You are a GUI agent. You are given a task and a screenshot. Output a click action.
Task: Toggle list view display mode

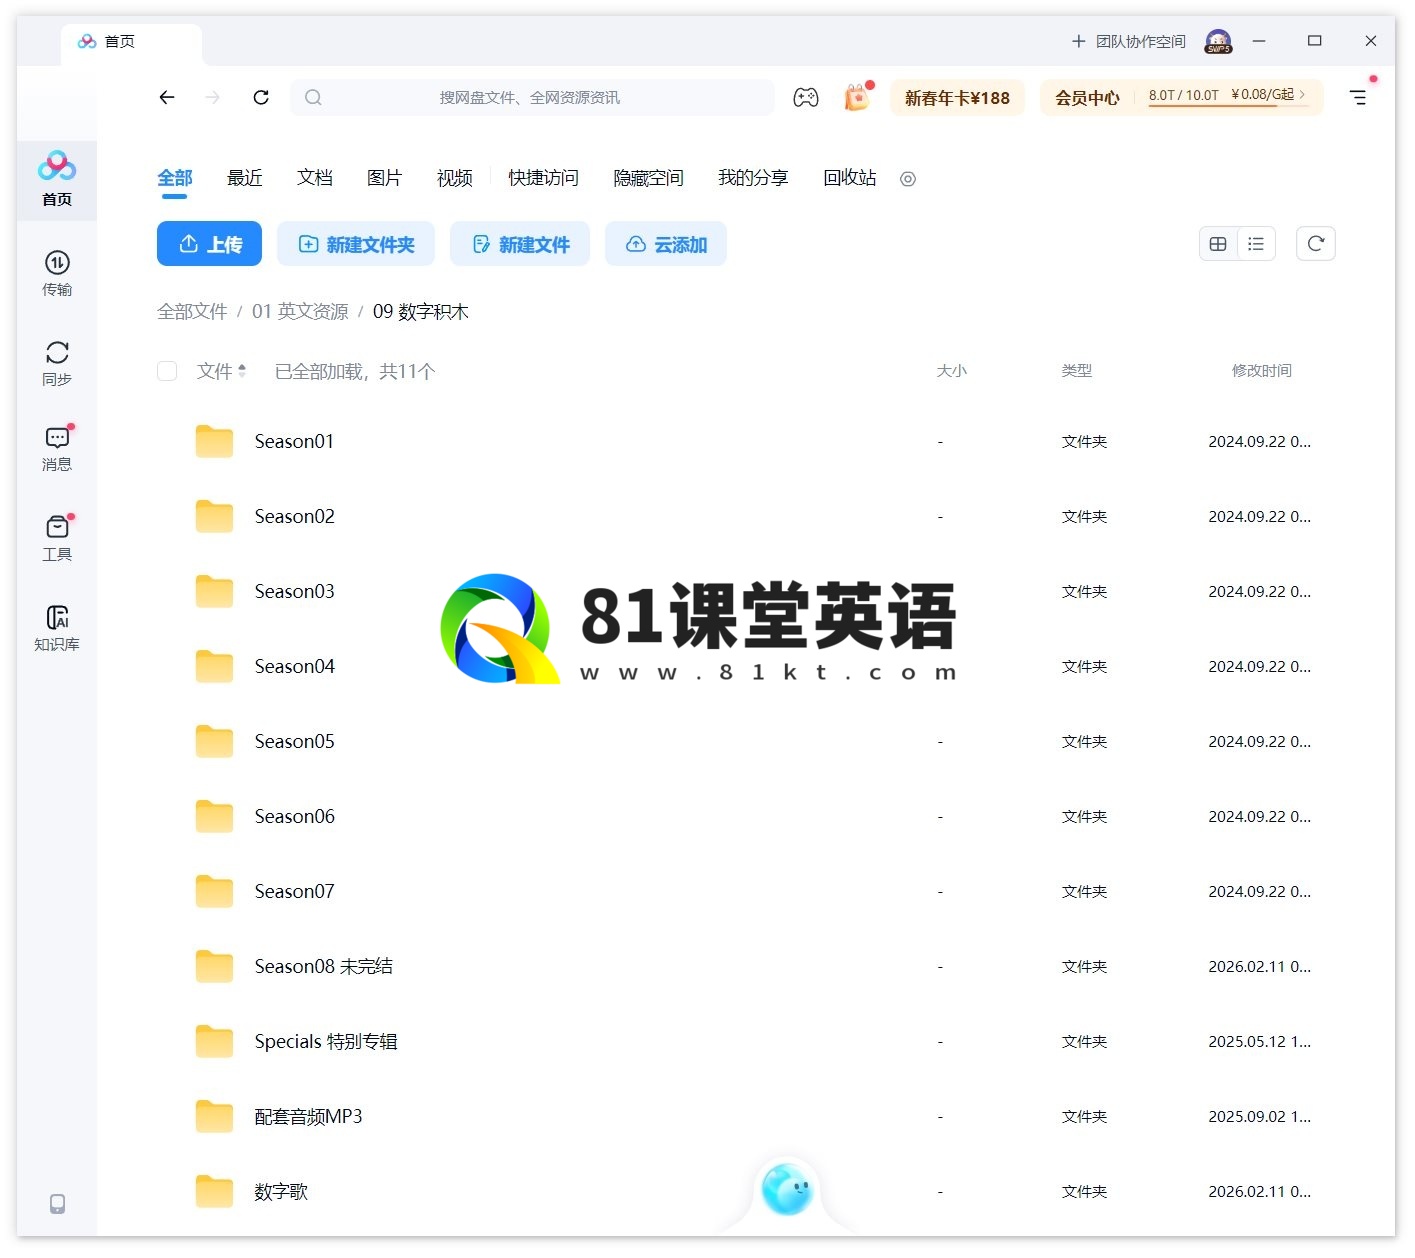[1256, 243]
